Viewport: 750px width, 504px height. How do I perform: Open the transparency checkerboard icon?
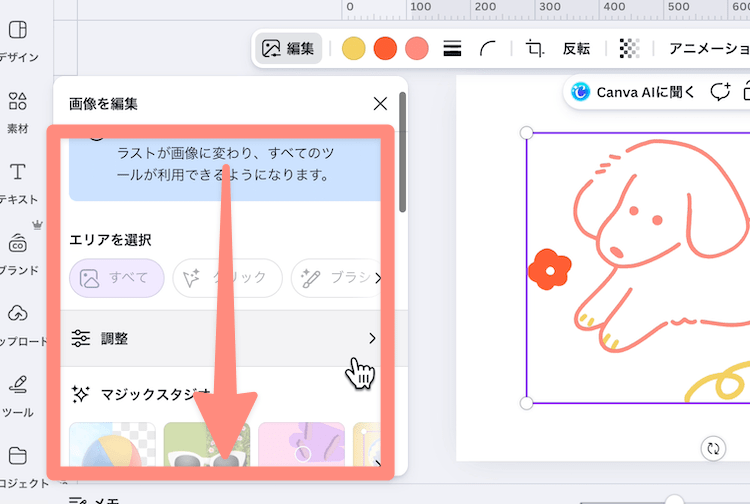click(629, 48)
